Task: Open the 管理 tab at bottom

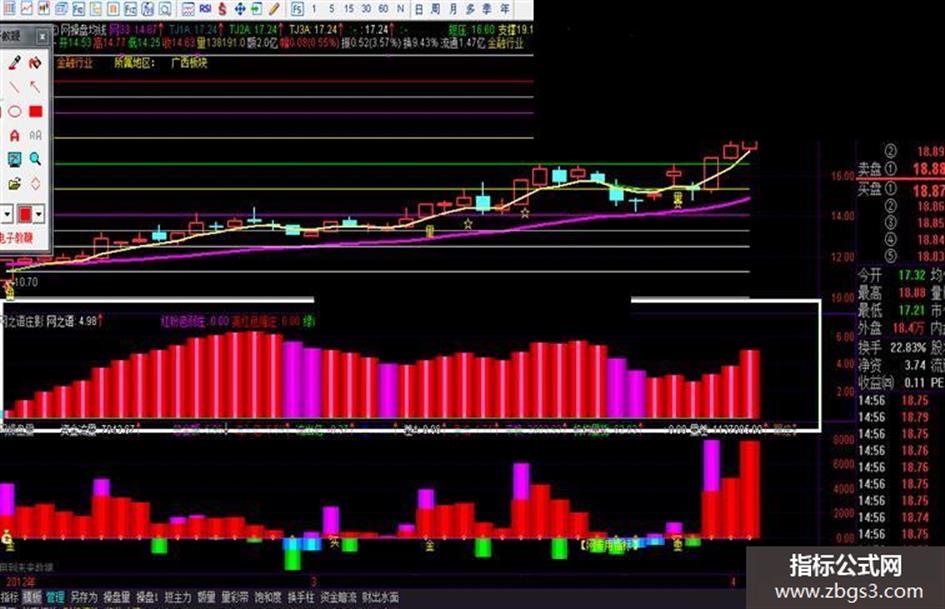Action: coord(55,598)
